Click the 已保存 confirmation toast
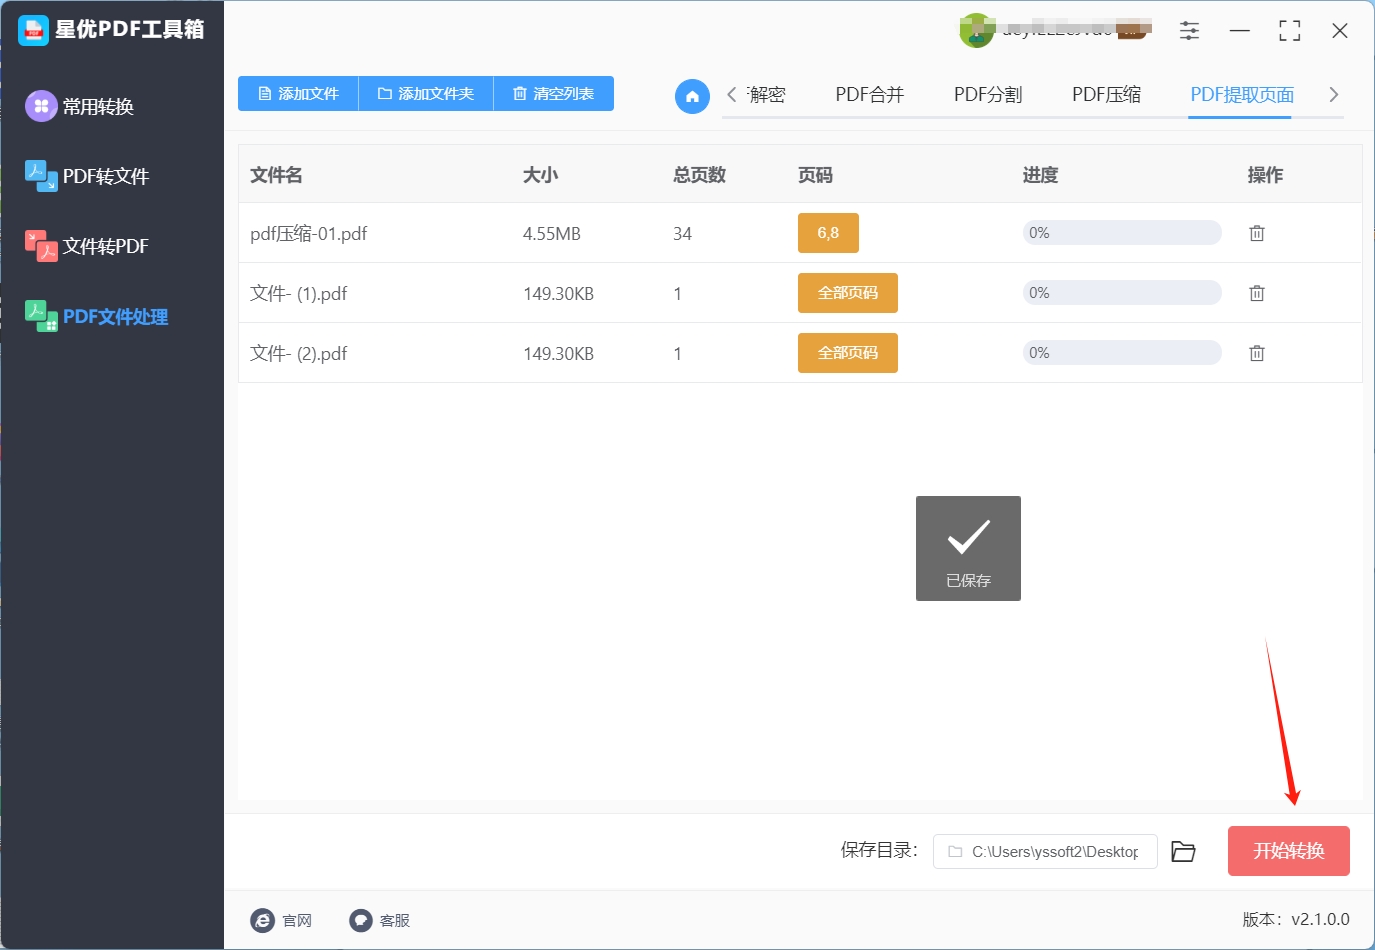 click(x=968, y=548)
